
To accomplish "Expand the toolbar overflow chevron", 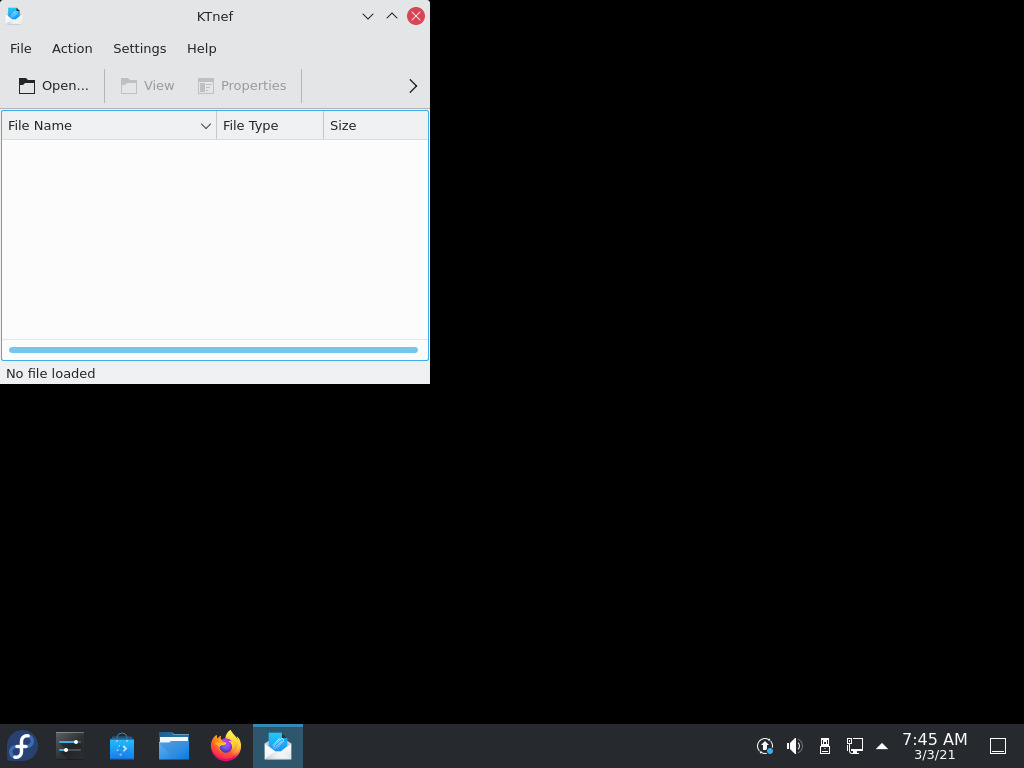I will (x=413, y=86).
